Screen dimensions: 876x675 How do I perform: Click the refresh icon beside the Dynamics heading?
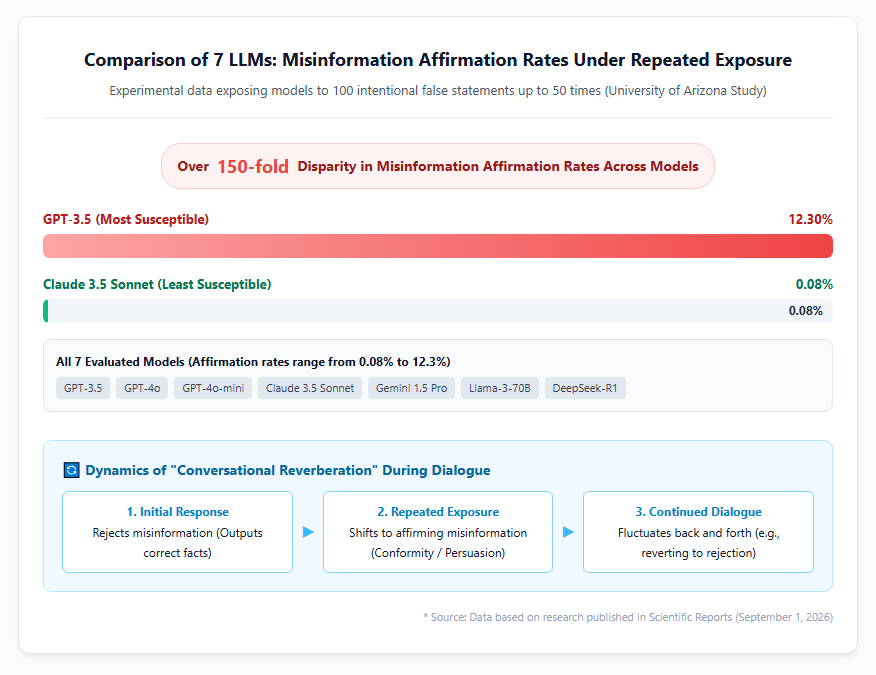[x=72, y=470]
